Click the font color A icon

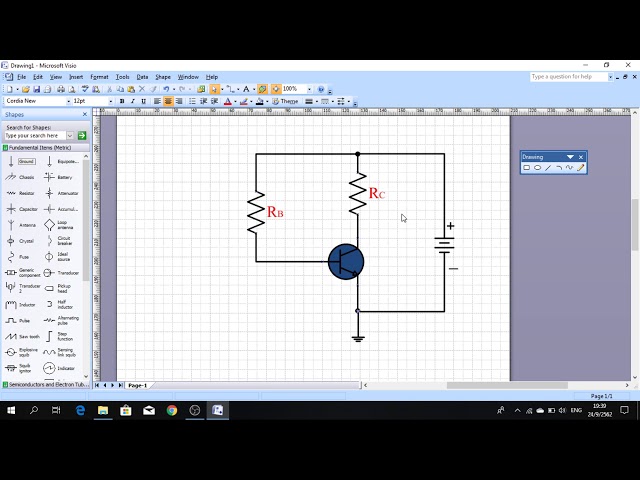pos(228,101)
